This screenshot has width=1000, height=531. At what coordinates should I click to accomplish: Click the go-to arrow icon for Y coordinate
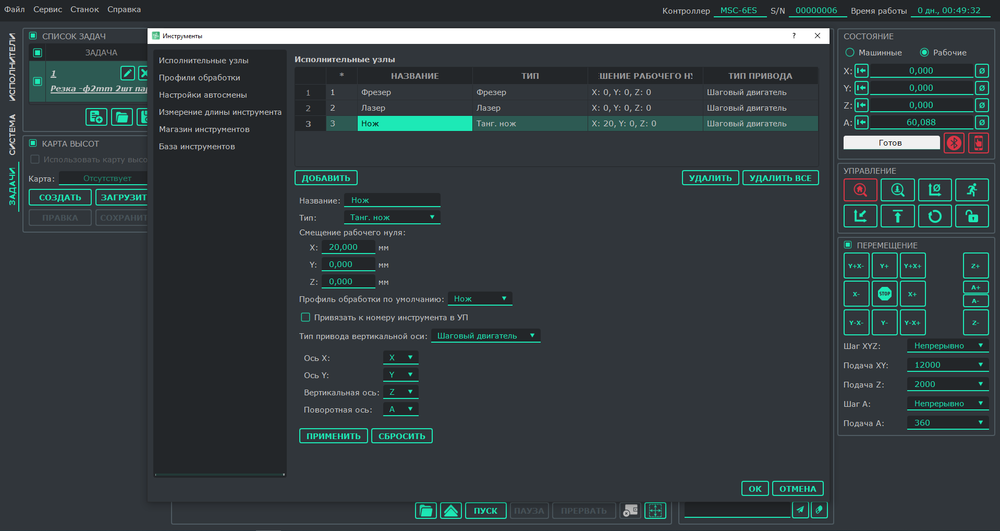tap(861, 88)
